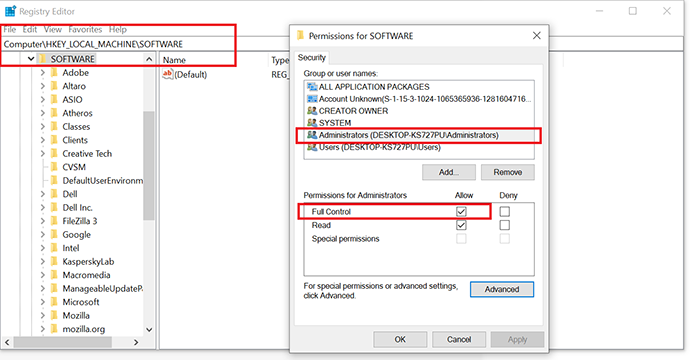Click the Mozilla folder icon

pos(54,315)
